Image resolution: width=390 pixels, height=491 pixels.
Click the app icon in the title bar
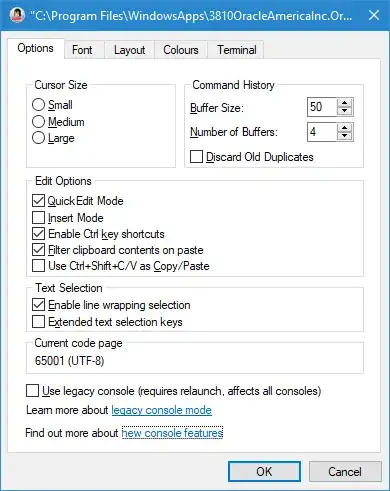17,15
